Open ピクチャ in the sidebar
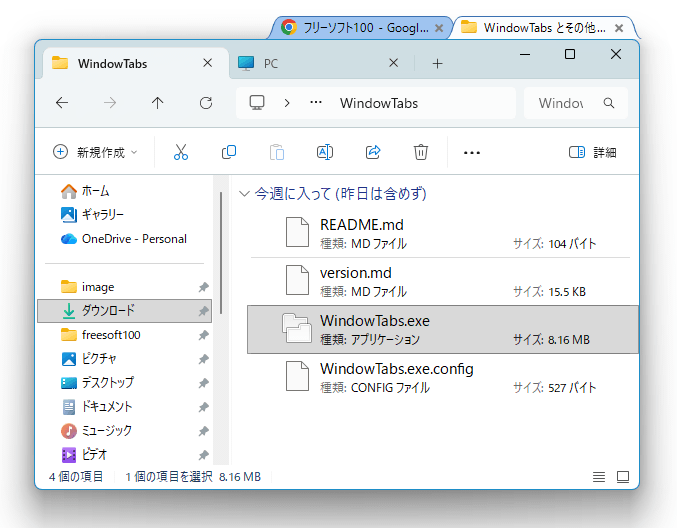Image resolution: width=677 pixels, height=528 pixels. [124, 358]
